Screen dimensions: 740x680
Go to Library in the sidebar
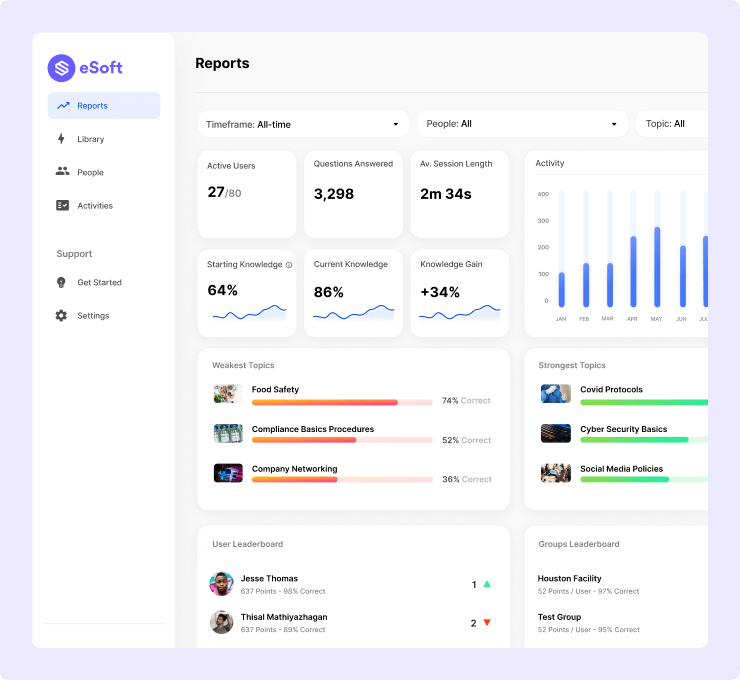[90, 139]
